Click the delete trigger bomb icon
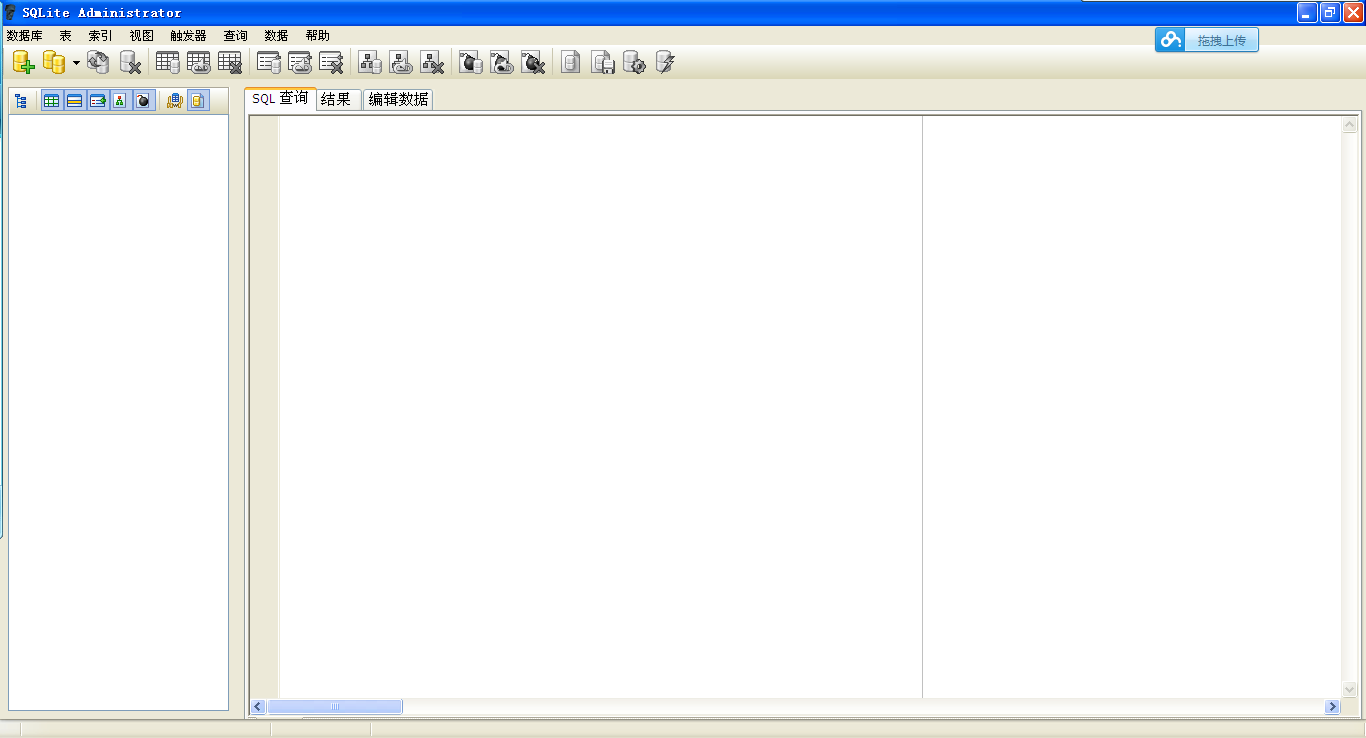 533,62
